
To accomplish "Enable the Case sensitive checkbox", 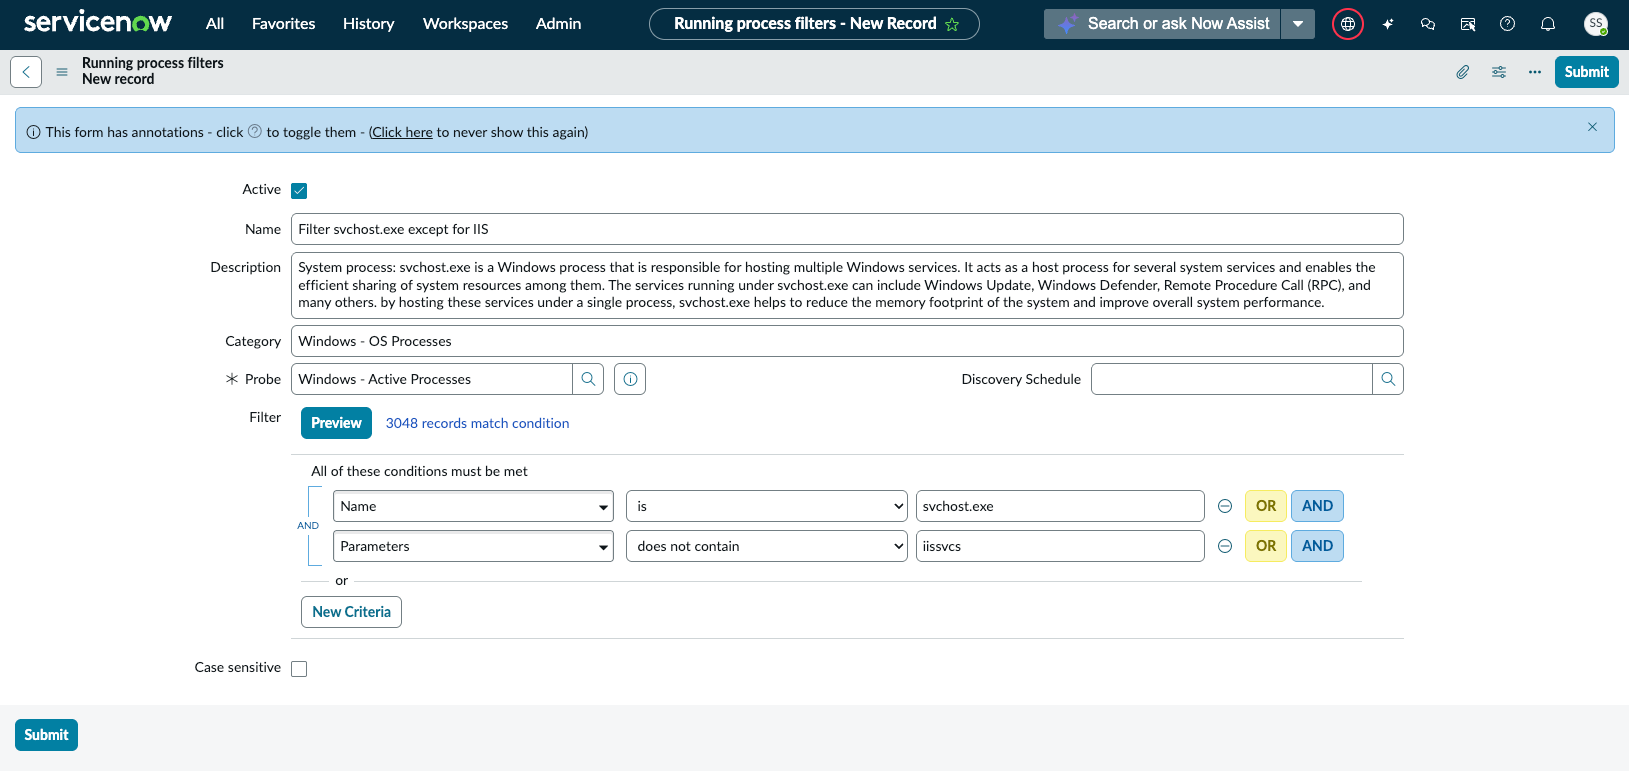I will [x=299, y=668].
